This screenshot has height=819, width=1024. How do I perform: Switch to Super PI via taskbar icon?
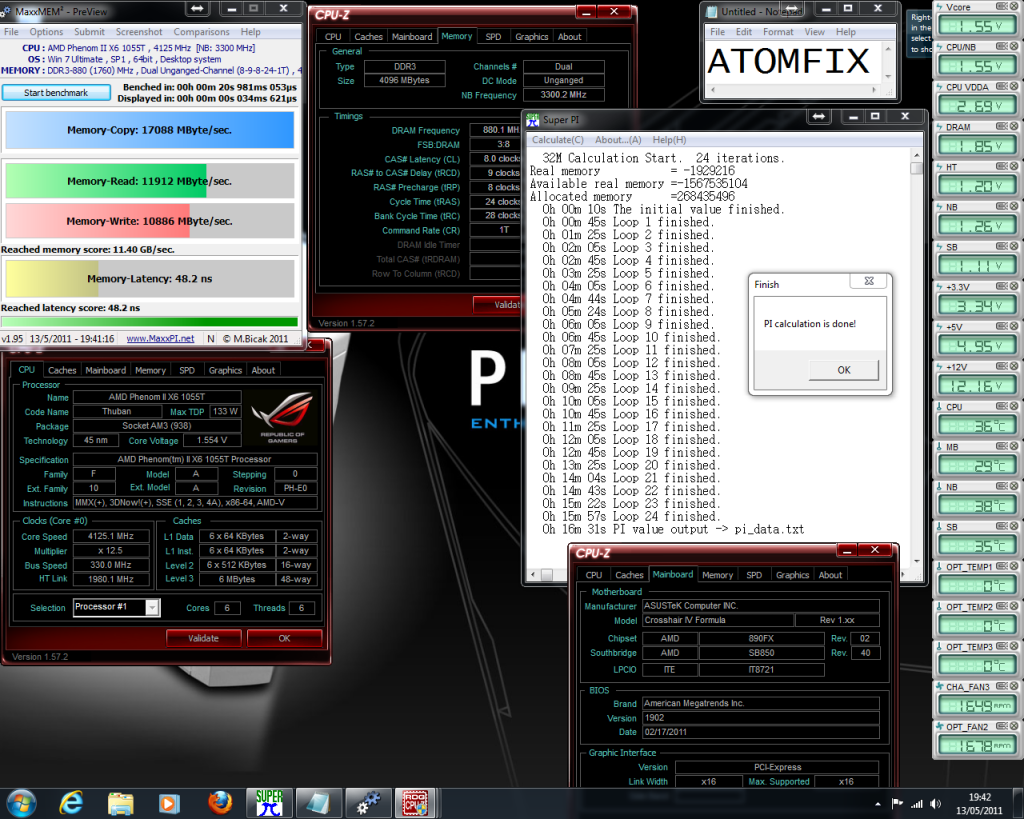point(269,803)
